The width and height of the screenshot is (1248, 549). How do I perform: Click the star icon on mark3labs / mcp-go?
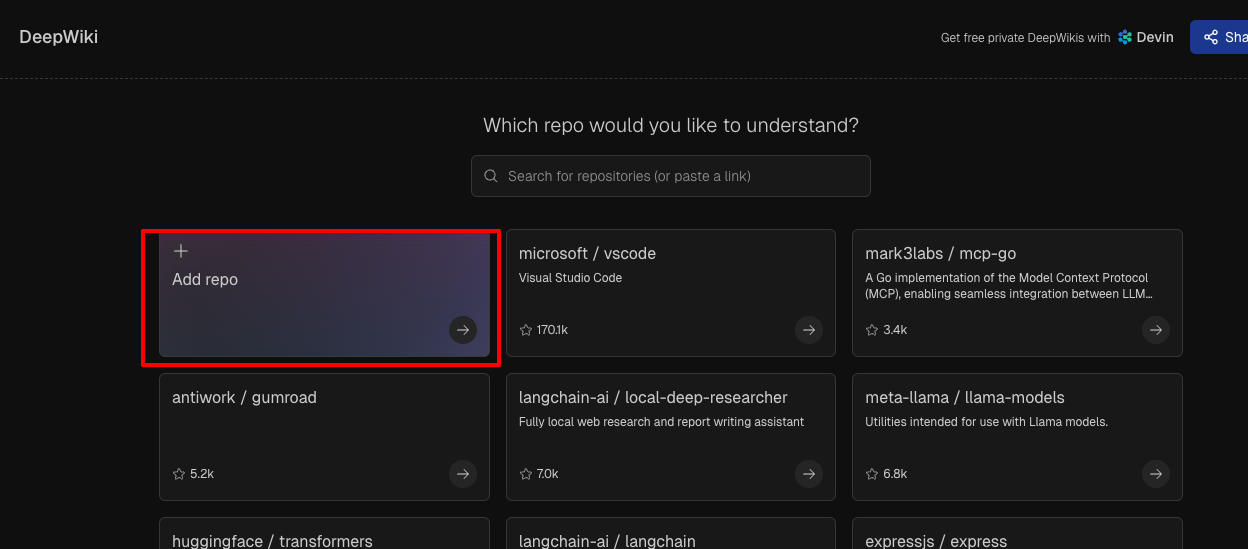[x=872, y=330]
